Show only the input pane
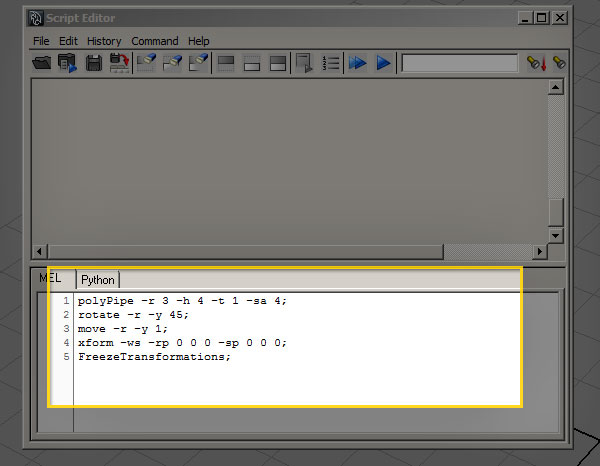The width and height of the screenshot is (600, 466). (x=252, y=63)
